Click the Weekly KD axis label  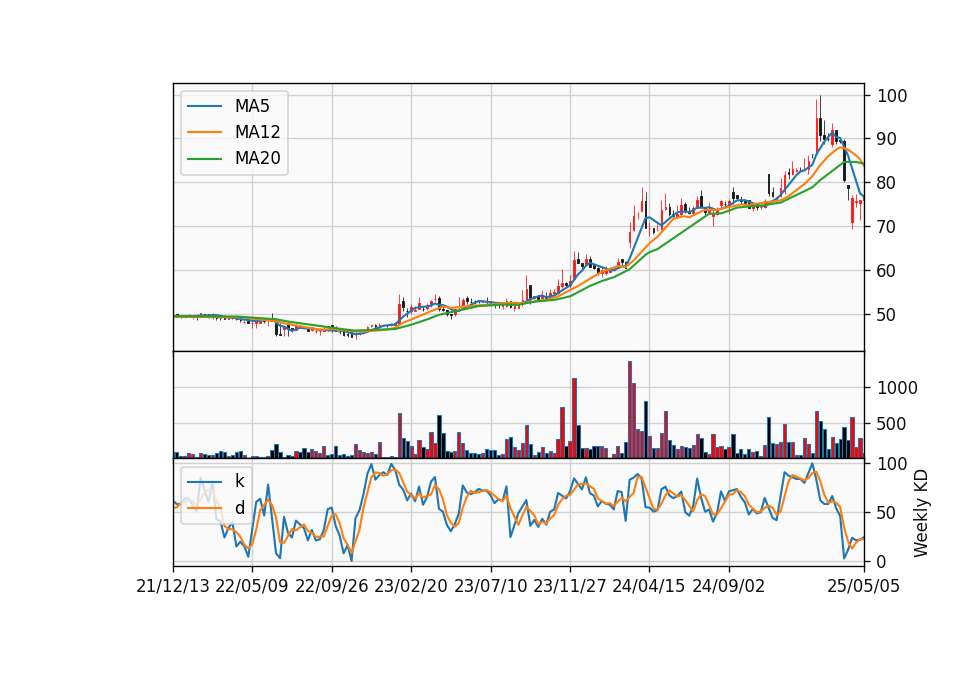[920, 513]
